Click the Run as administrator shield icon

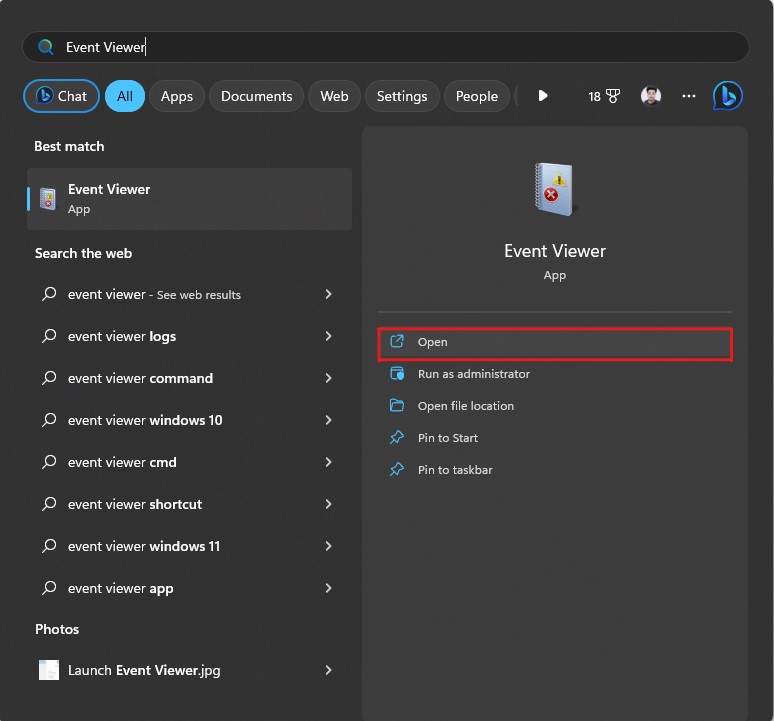[397, 374]
